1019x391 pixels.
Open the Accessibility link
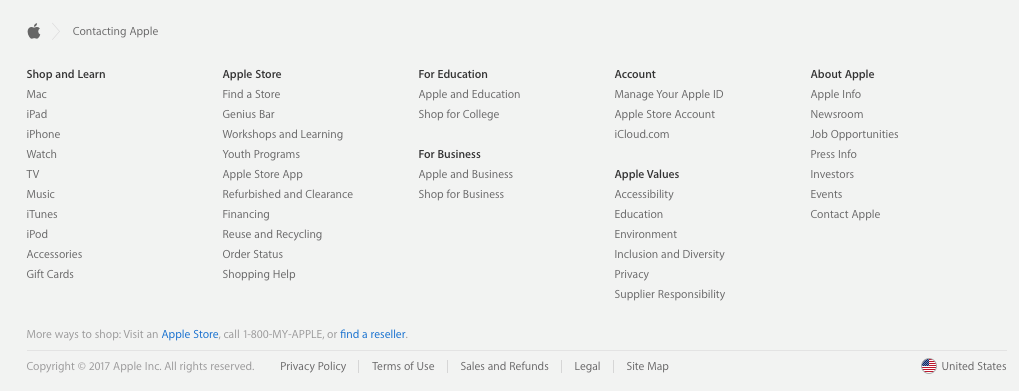(644, 194)
